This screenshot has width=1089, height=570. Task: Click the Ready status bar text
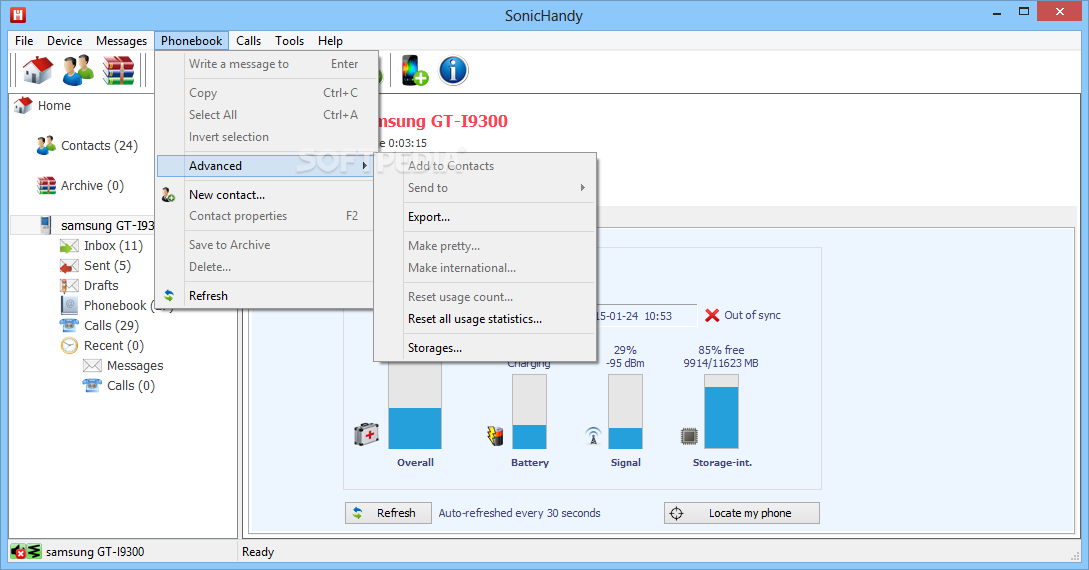(258, 552)
